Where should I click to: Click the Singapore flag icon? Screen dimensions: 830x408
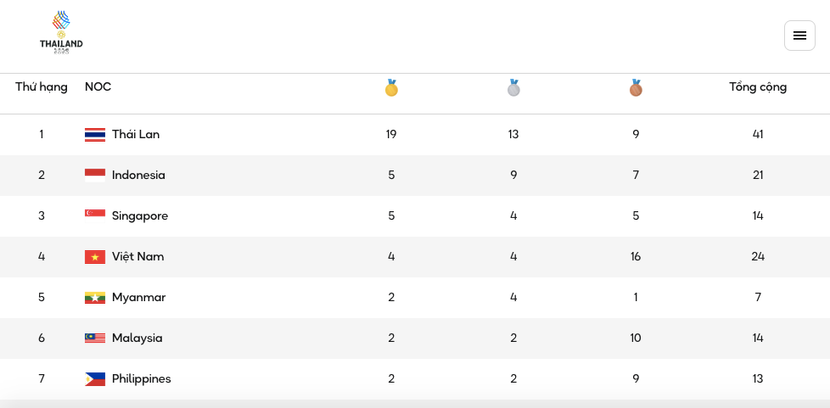(95, 216)
